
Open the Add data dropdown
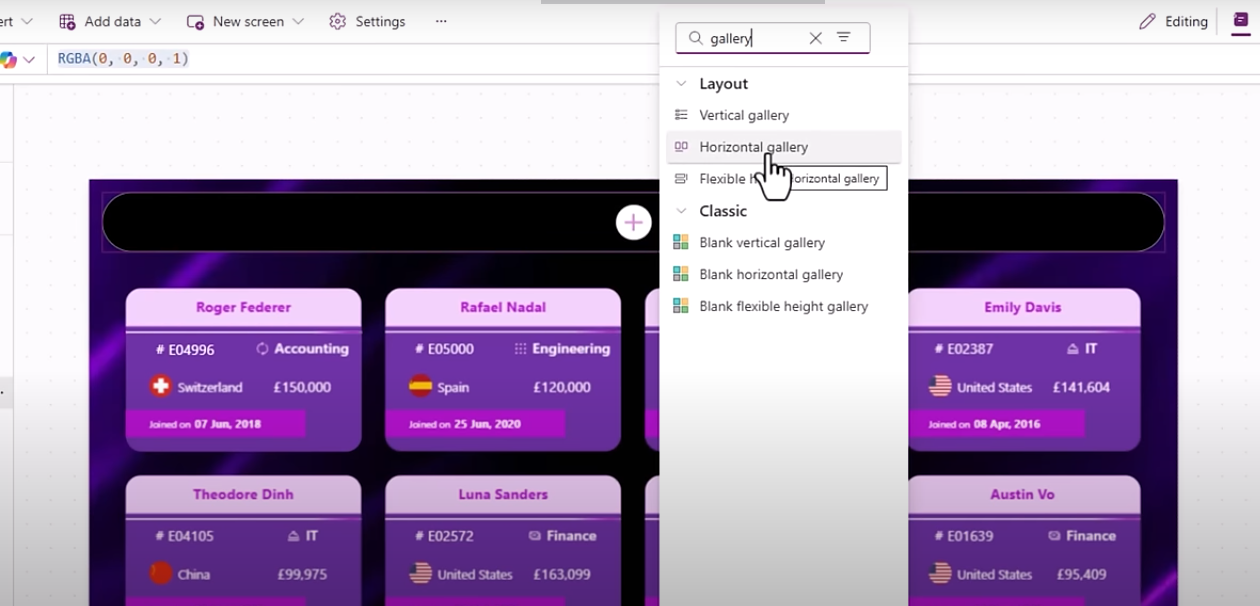pos(109,21)
